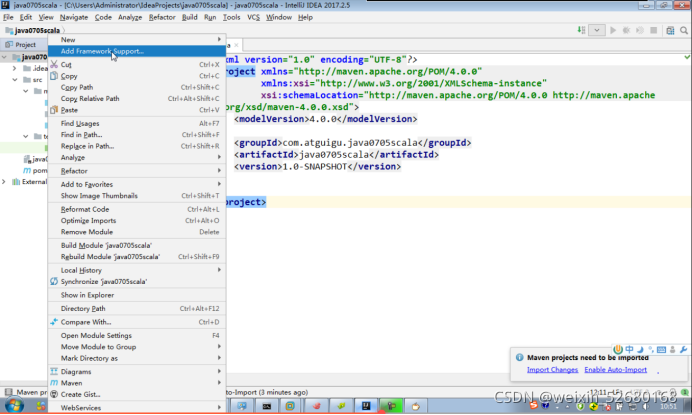Click the java0705scala breadcrumb in navigation bar
This screenshot has width=692, height=415.
click(x=33, y=30)
